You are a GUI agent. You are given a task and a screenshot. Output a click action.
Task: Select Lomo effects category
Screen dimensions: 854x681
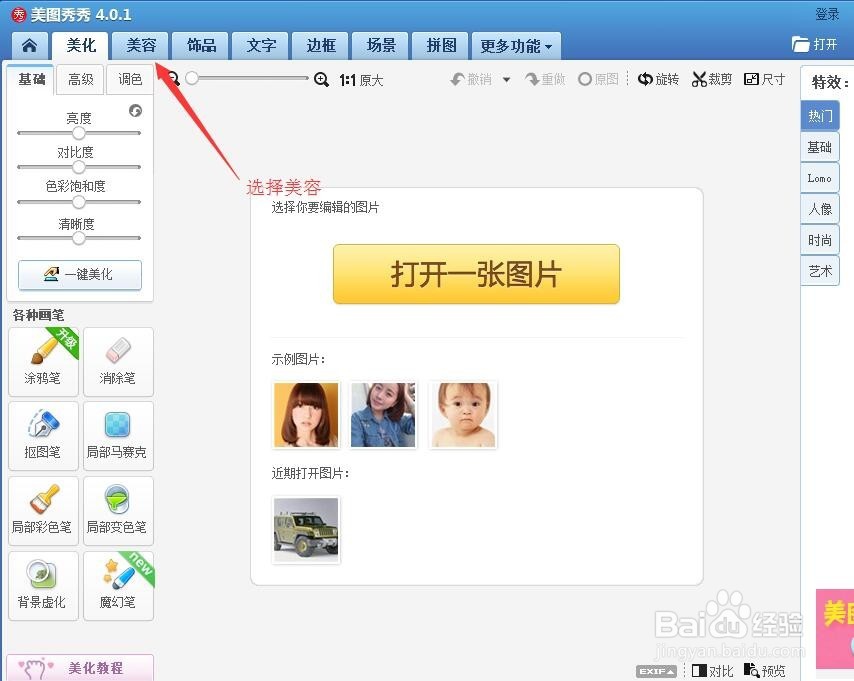coord(820,178)
